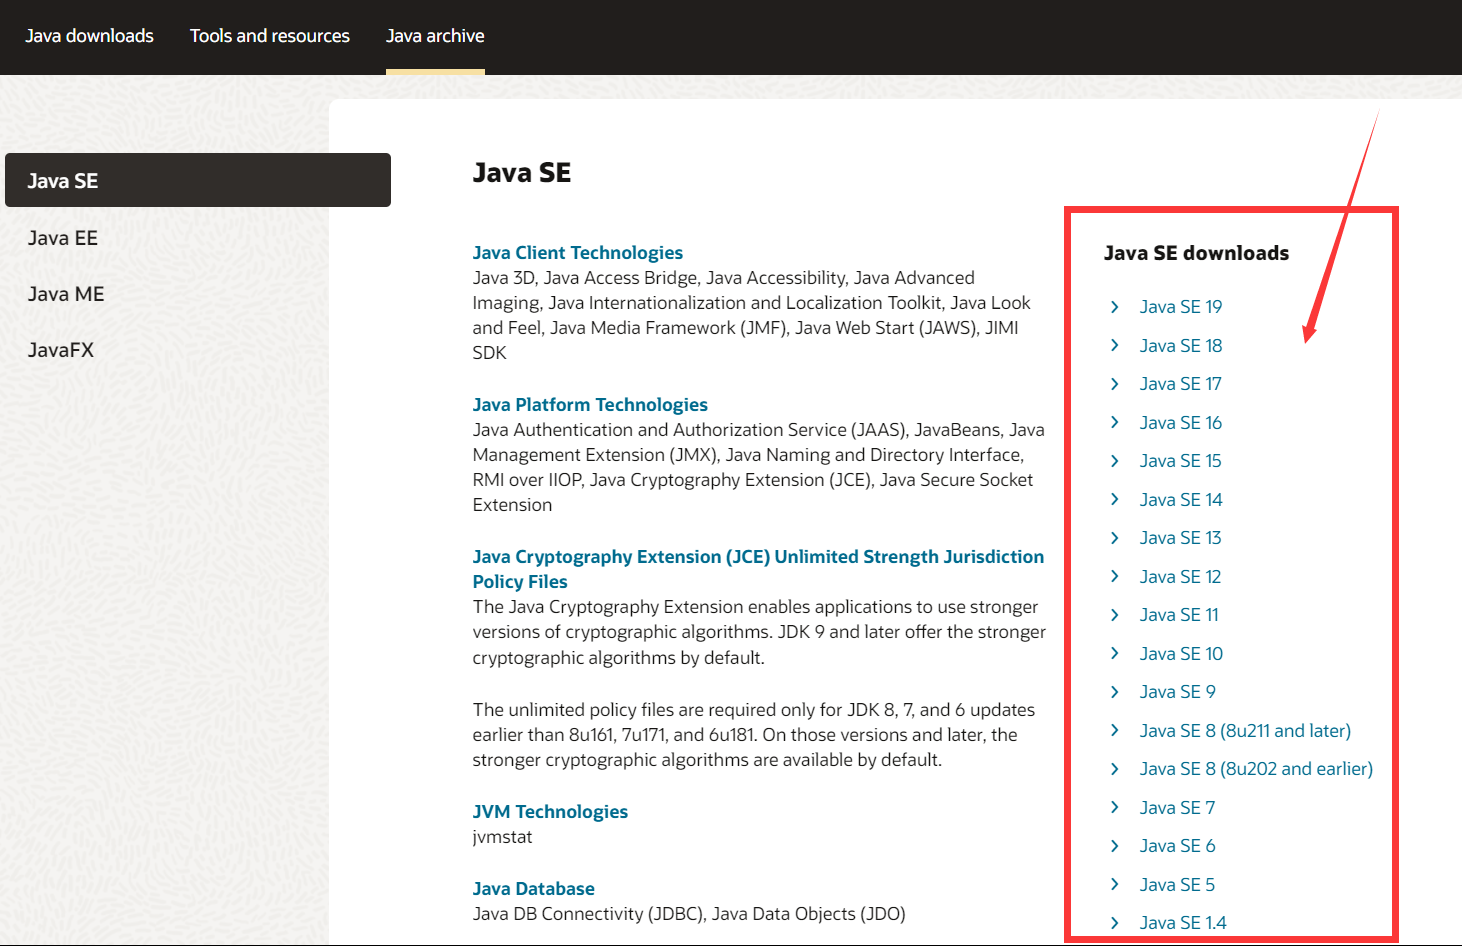This screenshot has width=1462, height=946.
Task: Click the chevron beside Java SE 6
Action: [x=1115, y=846]
